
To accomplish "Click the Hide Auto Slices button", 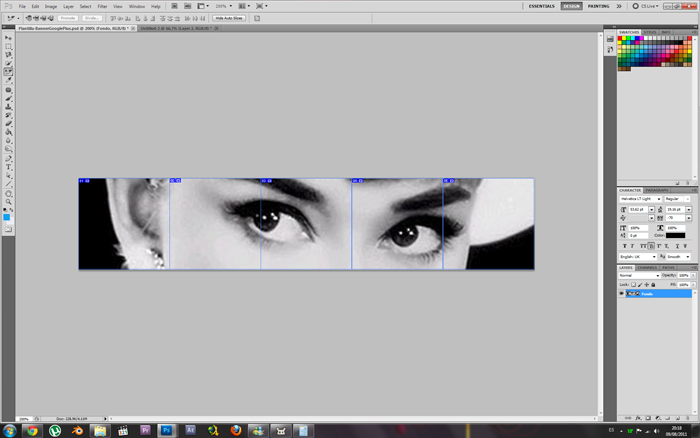I will pyautogui.click(x=230, y=18).
